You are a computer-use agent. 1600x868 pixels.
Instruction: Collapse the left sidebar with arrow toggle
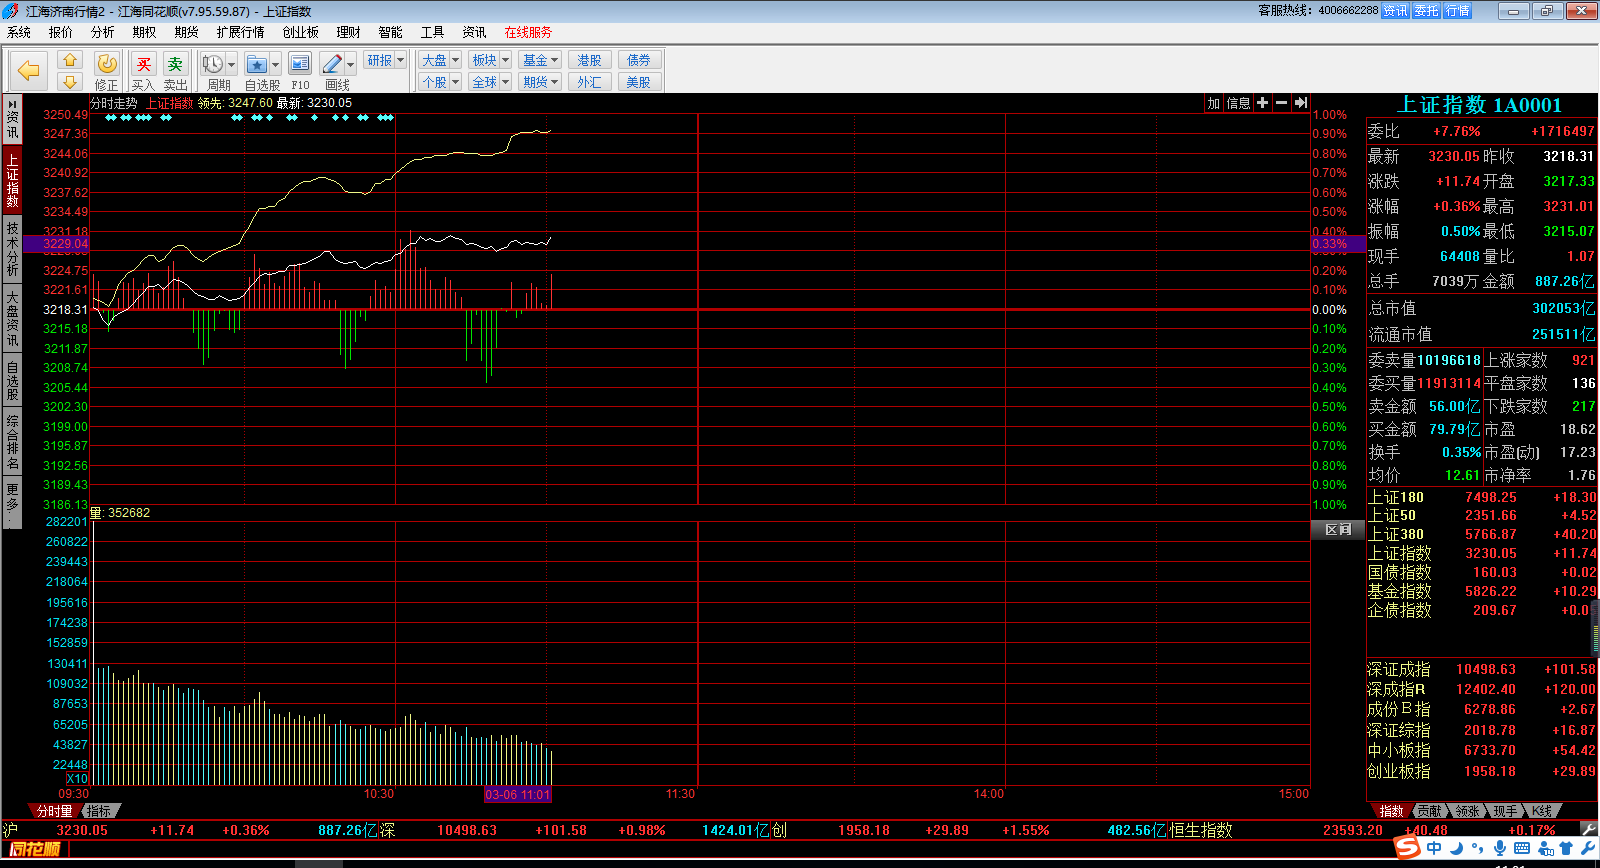[x=12, y=103]
